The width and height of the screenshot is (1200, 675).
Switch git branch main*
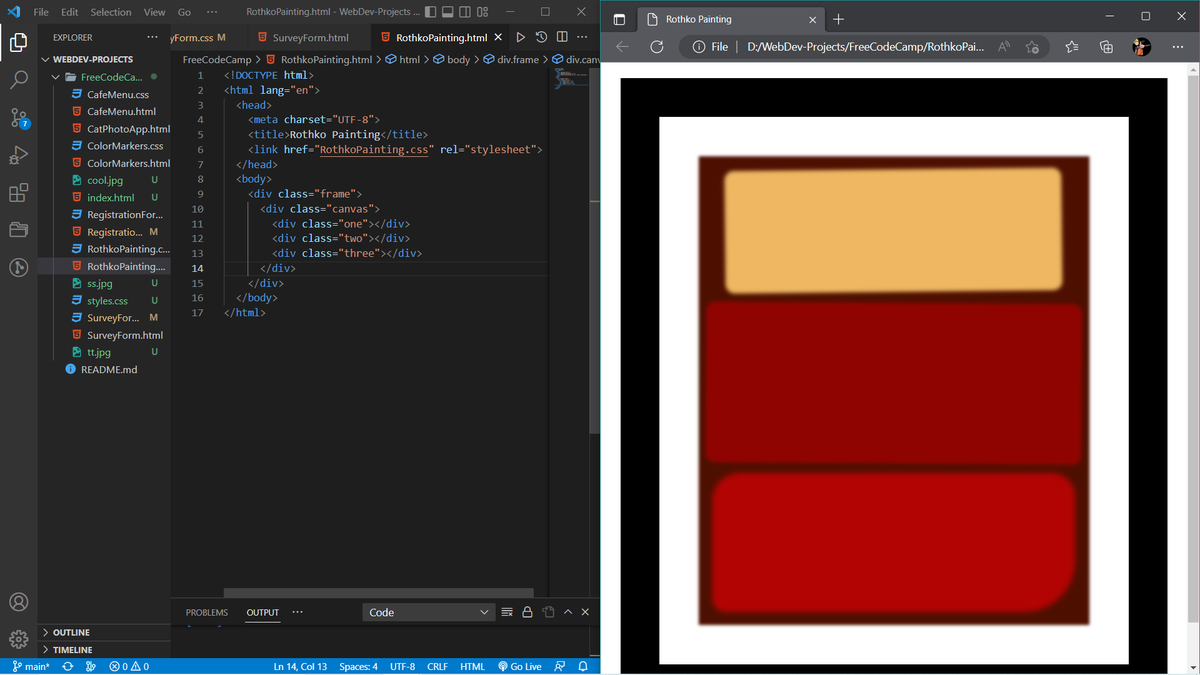(31, 666)
